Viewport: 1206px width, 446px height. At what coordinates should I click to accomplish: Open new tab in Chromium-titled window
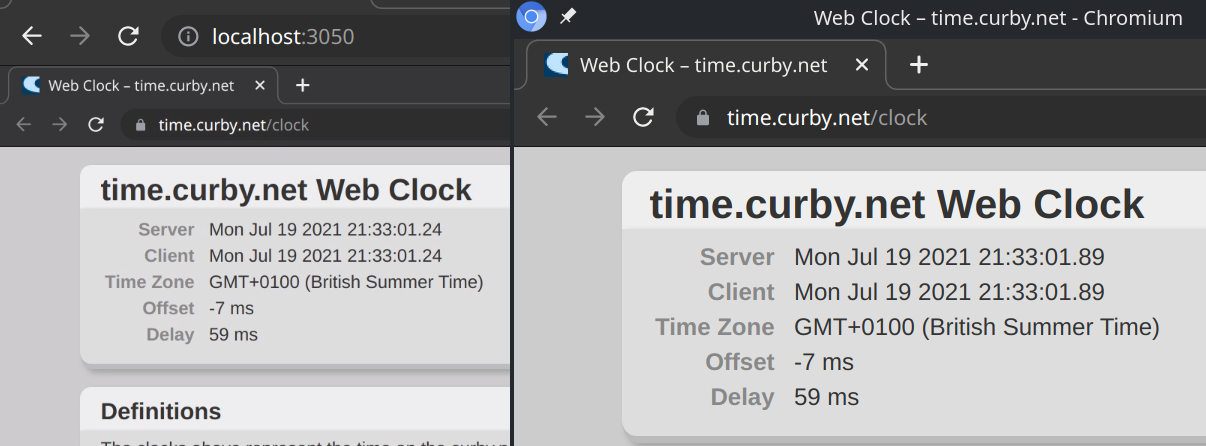[919, 65]
